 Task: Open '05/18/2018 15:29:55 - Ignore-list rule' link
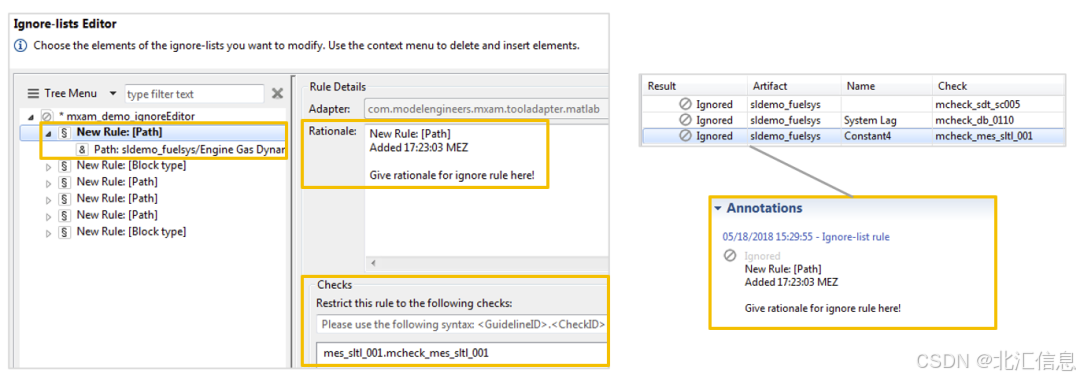(806, 237)
